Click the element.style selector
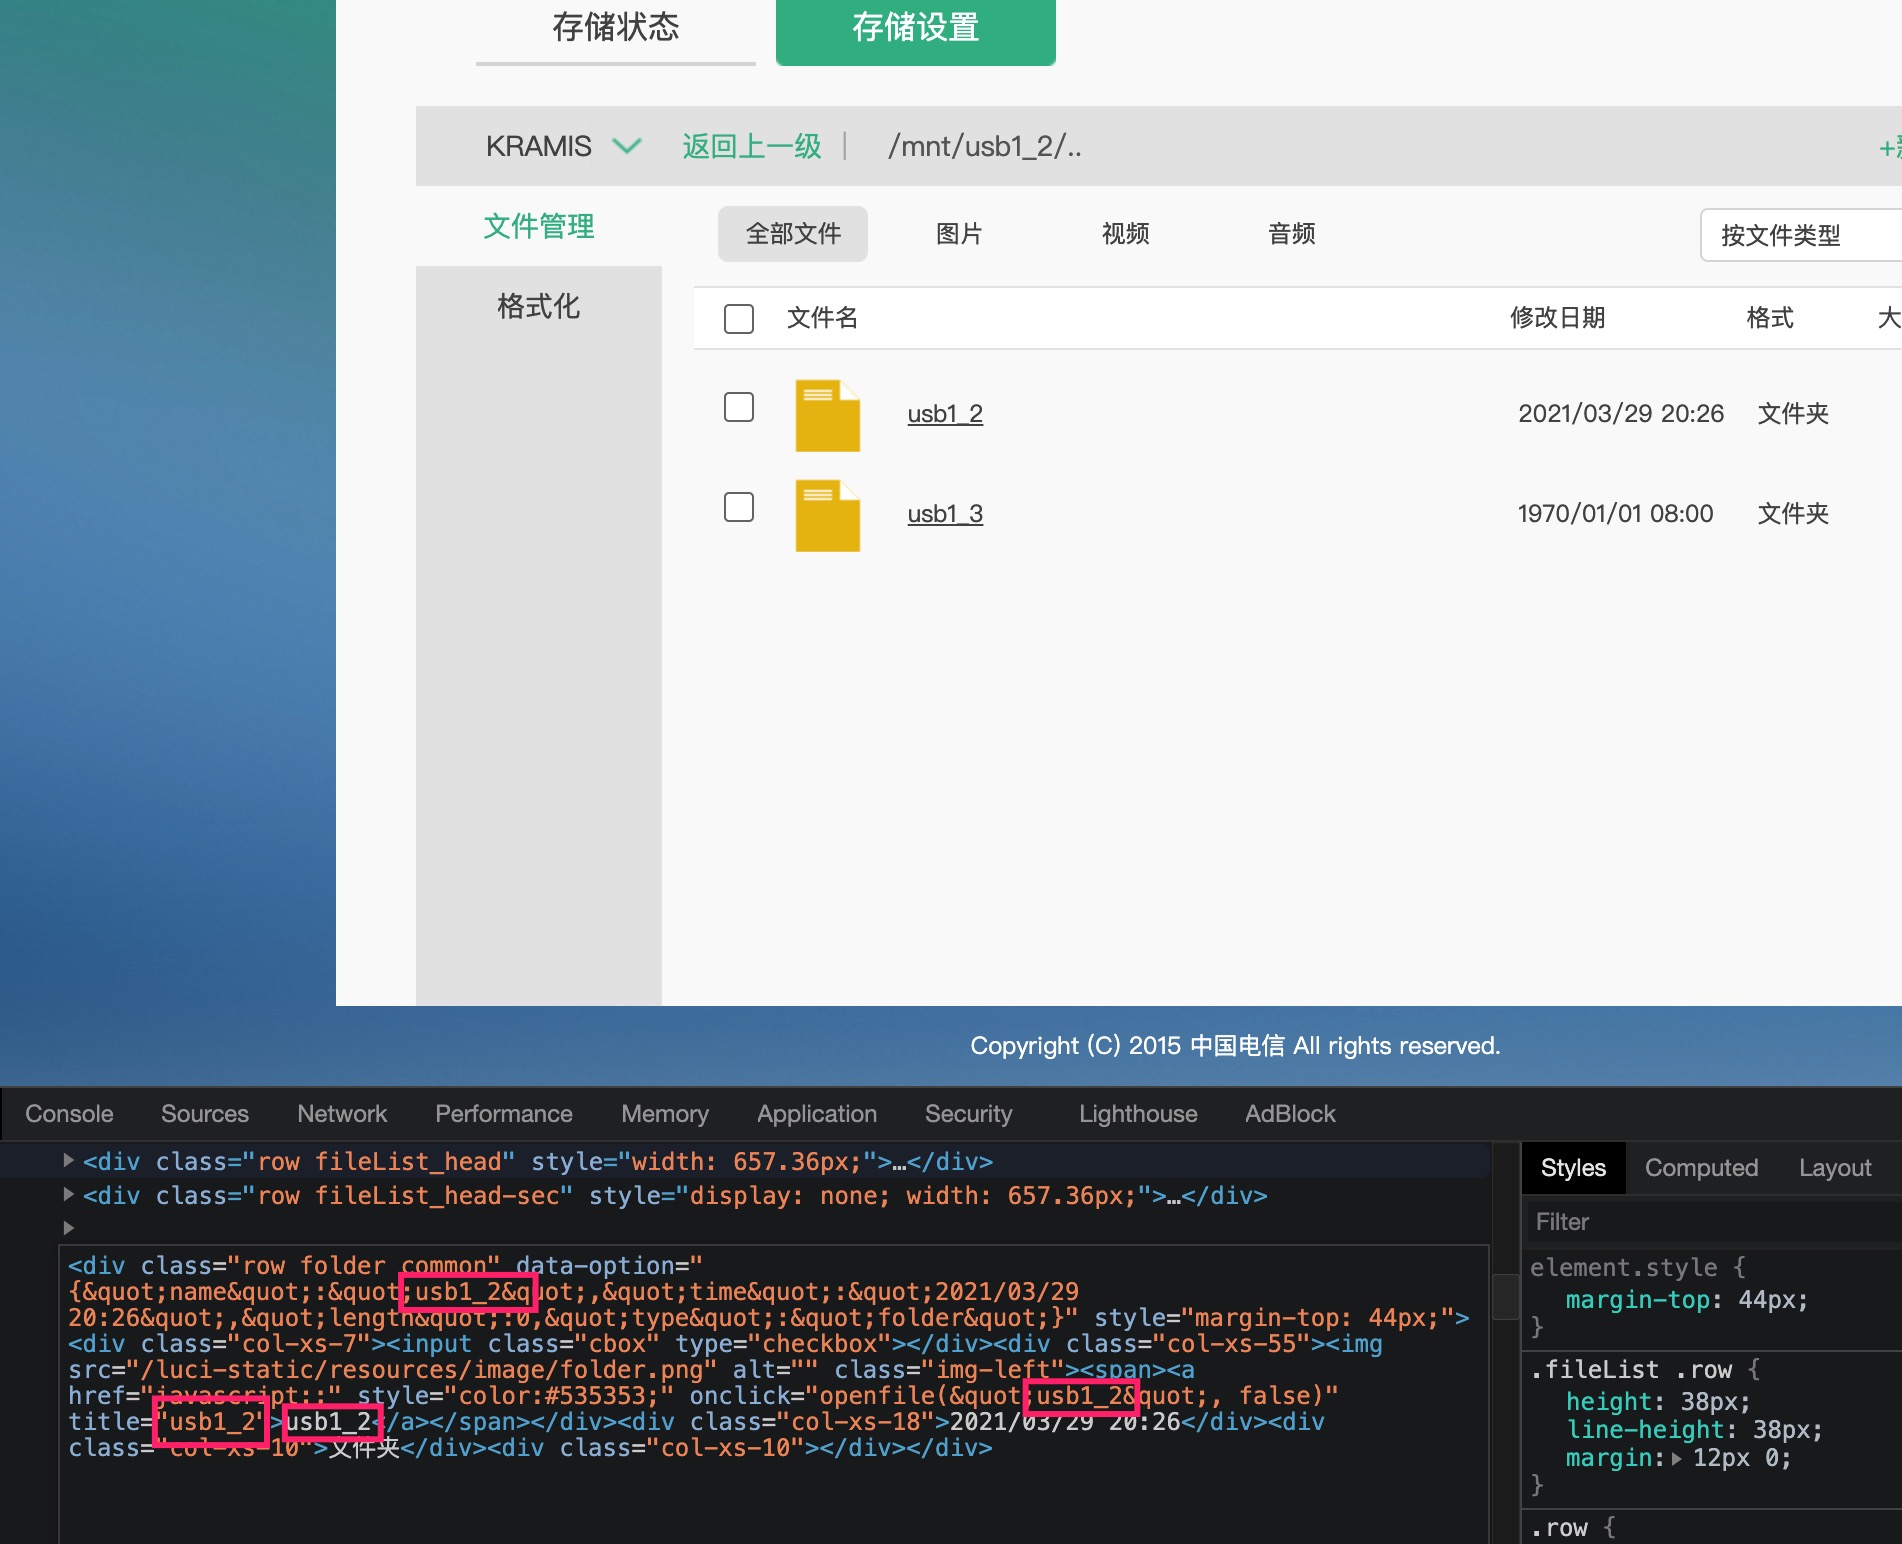Viewport: 1902px width, 1544px height. coord(1624,1268)
